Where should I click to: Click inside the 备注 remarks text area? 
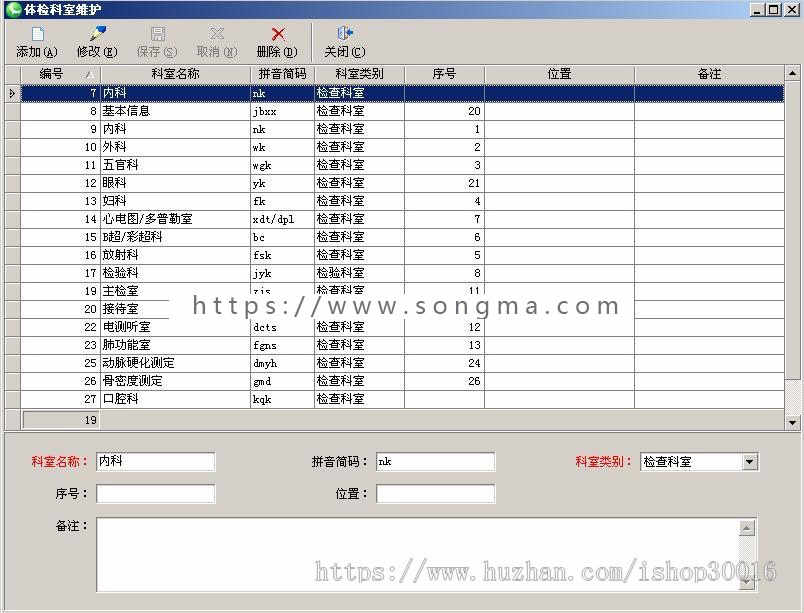[418, 555]
